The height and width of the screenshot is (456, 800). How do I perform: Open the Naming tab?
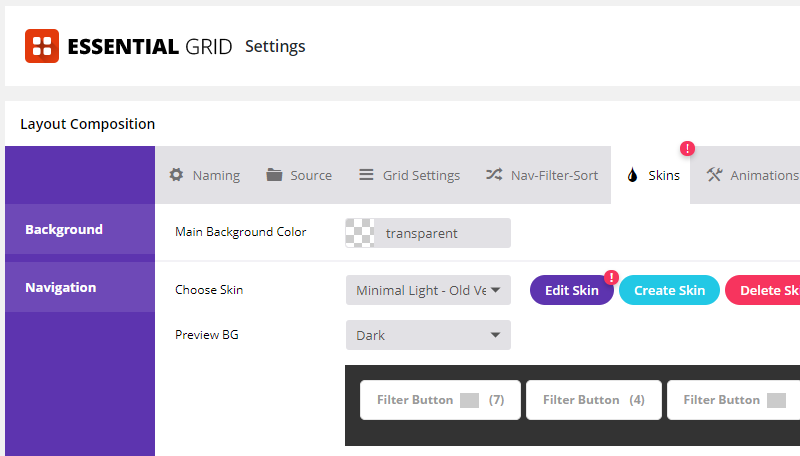(205, 175)
